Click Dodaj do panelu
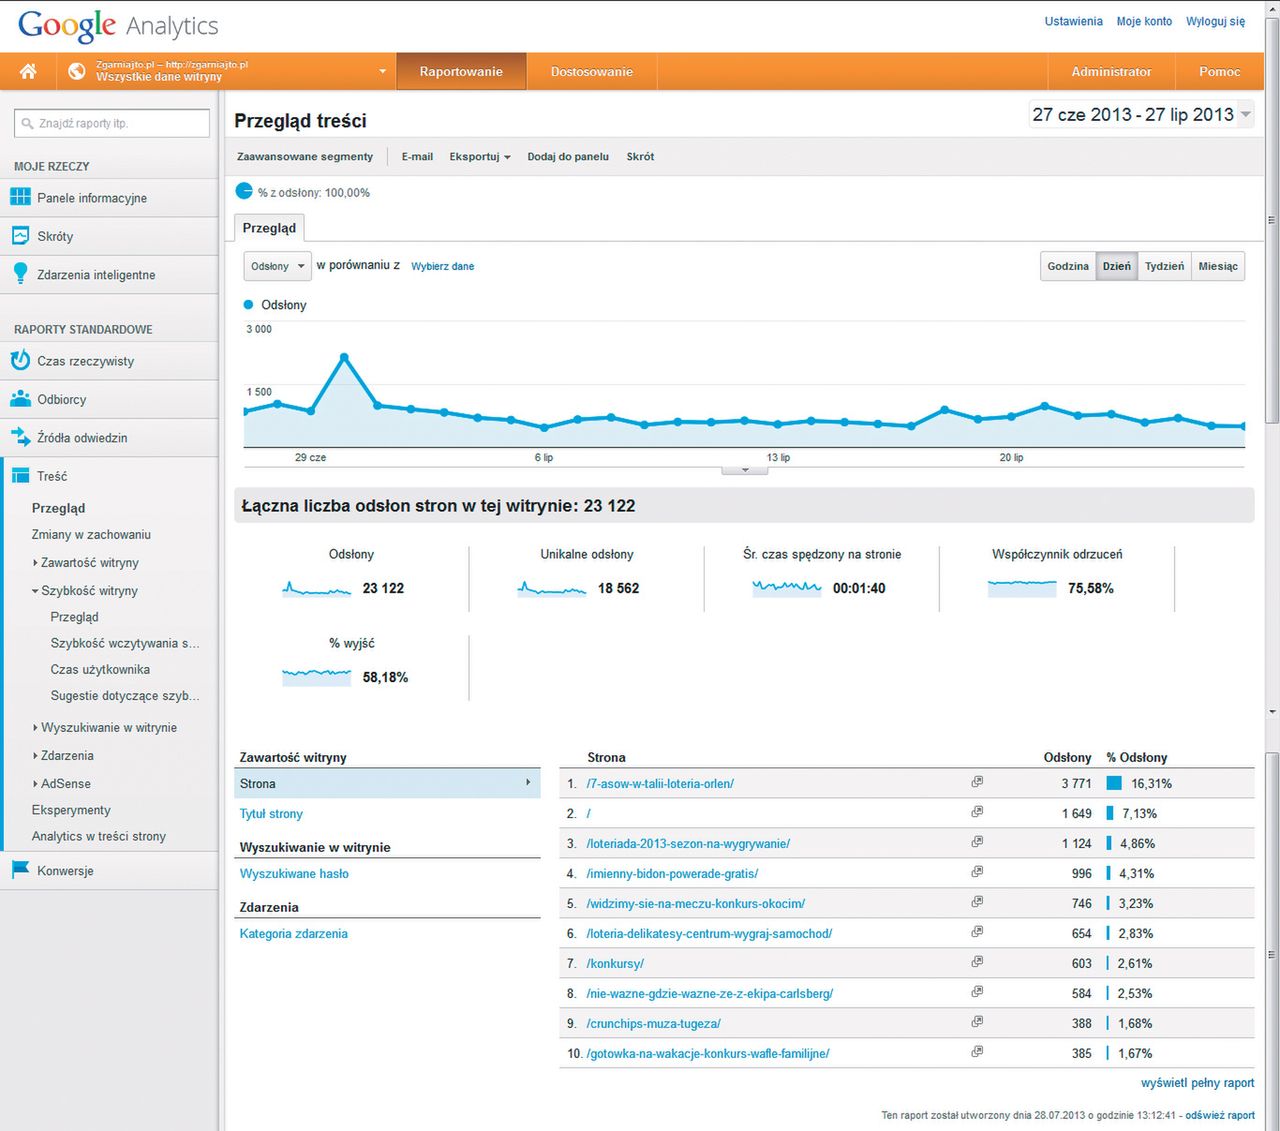Image resolution: width=1280 pixels, height=1131 pixels. [568, 156]
